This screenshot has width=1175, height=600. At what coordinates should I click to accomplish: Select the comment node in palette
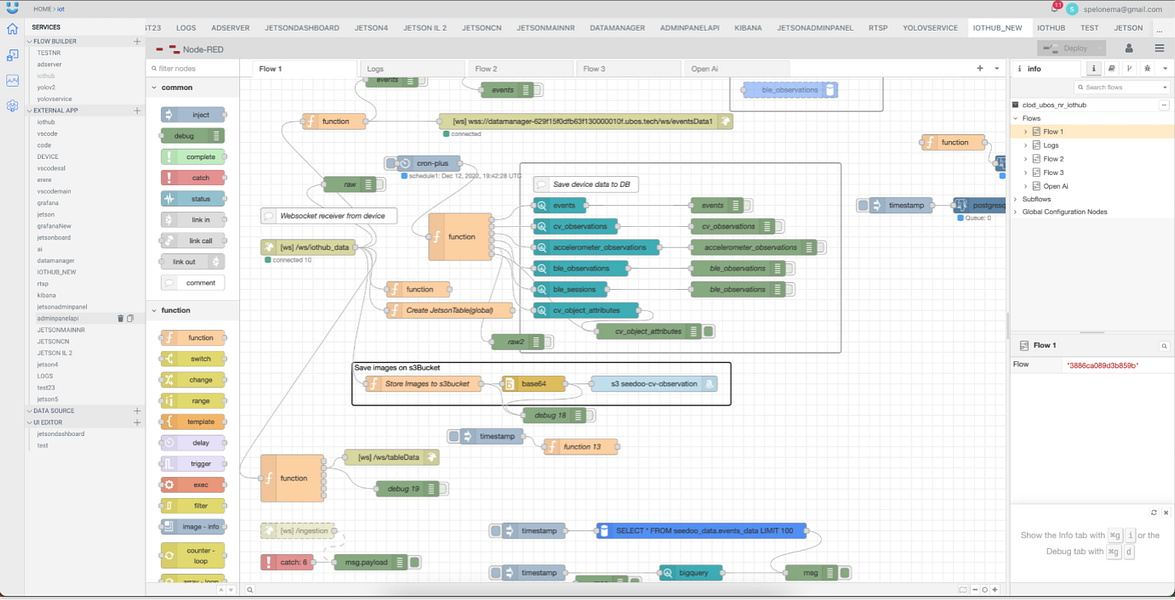[x=193, y=283]
